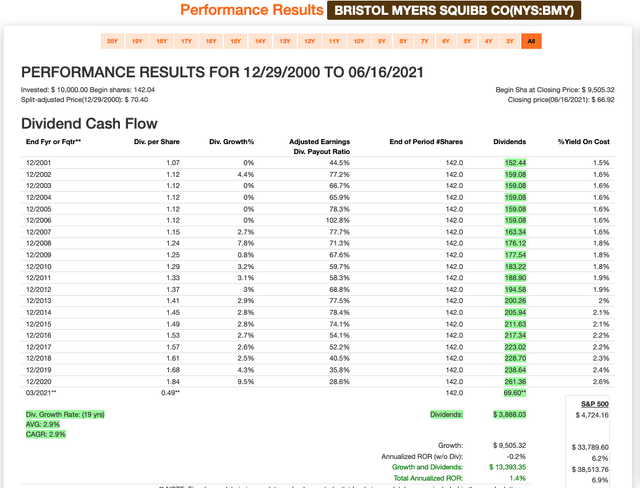The height and width of the screenshot is (488, 640).
Task: Click the 12/2008 dividend growth 7.8%
Action: tap(245, 243)
